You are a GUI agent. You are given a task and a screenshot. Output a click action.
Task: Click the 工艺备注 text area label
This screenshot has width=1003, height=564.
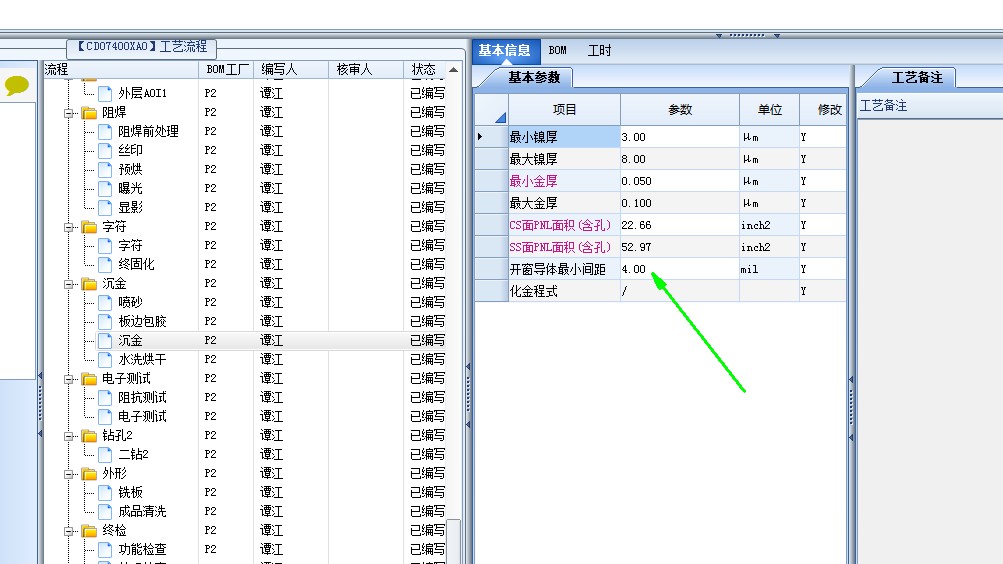883,106
